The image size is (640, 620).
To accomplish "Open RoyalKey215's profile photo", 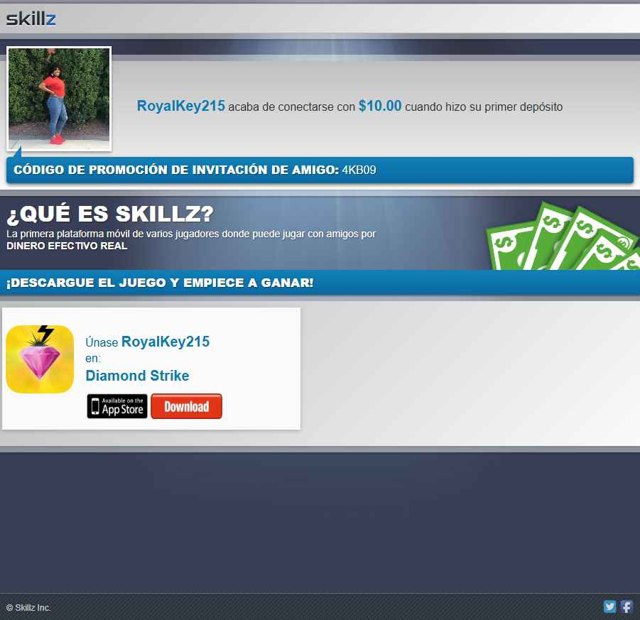I will [x=59, y=99].
